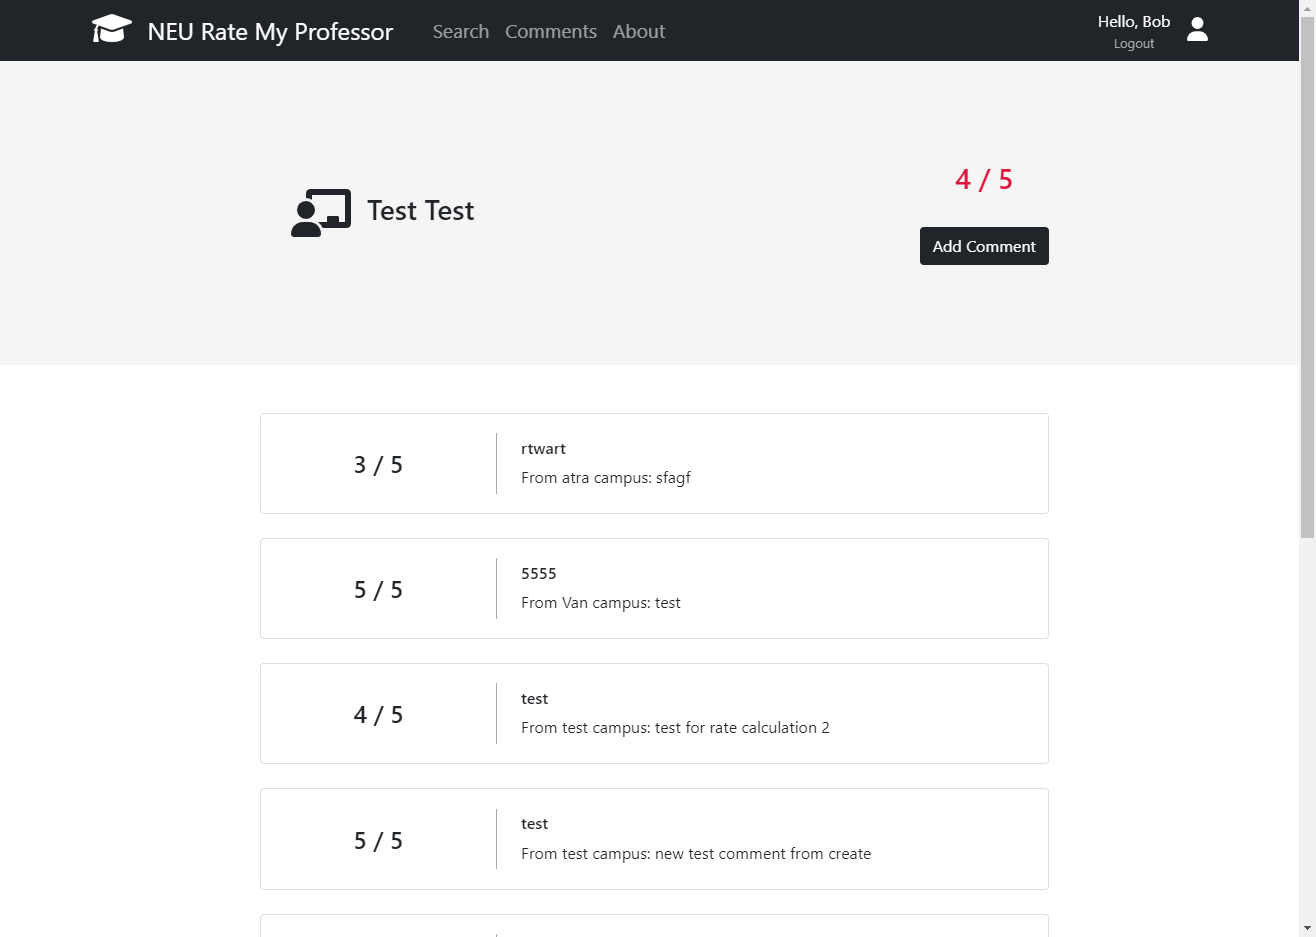Click the vertical page scrollbar thumb
The height and width of the screenshot is (937, 1316).
click(x=1307, y=278)
